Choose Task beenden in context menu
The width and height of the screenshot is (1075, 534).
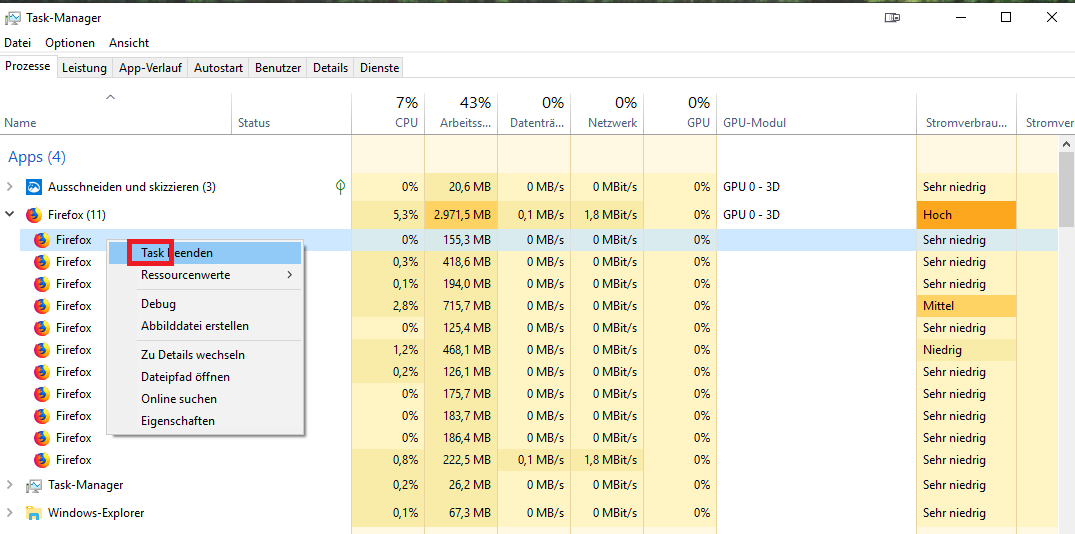coord(205,253)
